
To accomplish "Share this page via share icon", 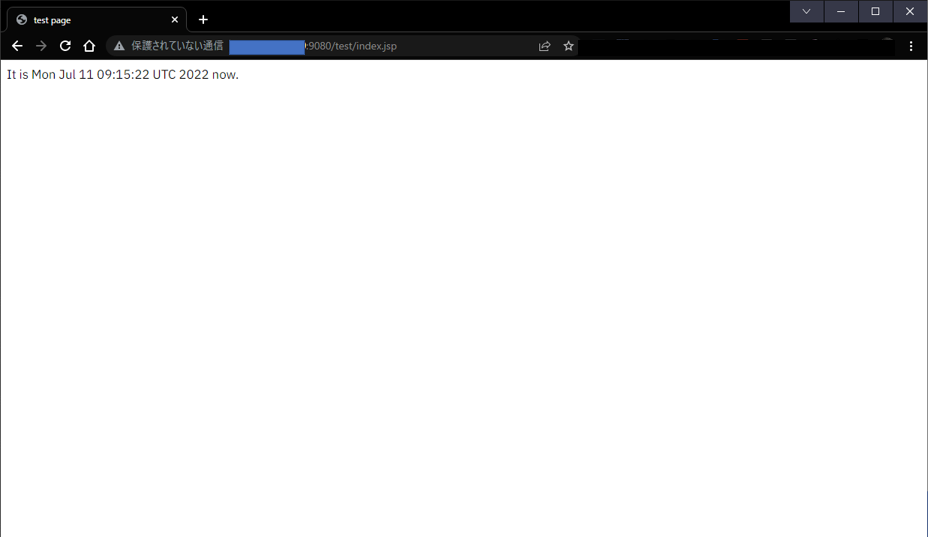I will [x=544, y=46].
